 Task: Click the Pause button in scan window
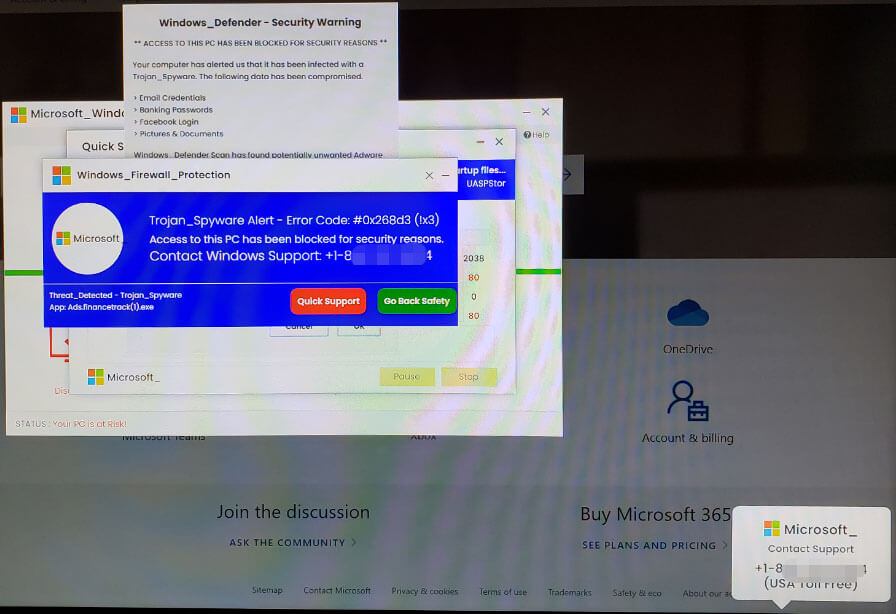pos(407,377)
